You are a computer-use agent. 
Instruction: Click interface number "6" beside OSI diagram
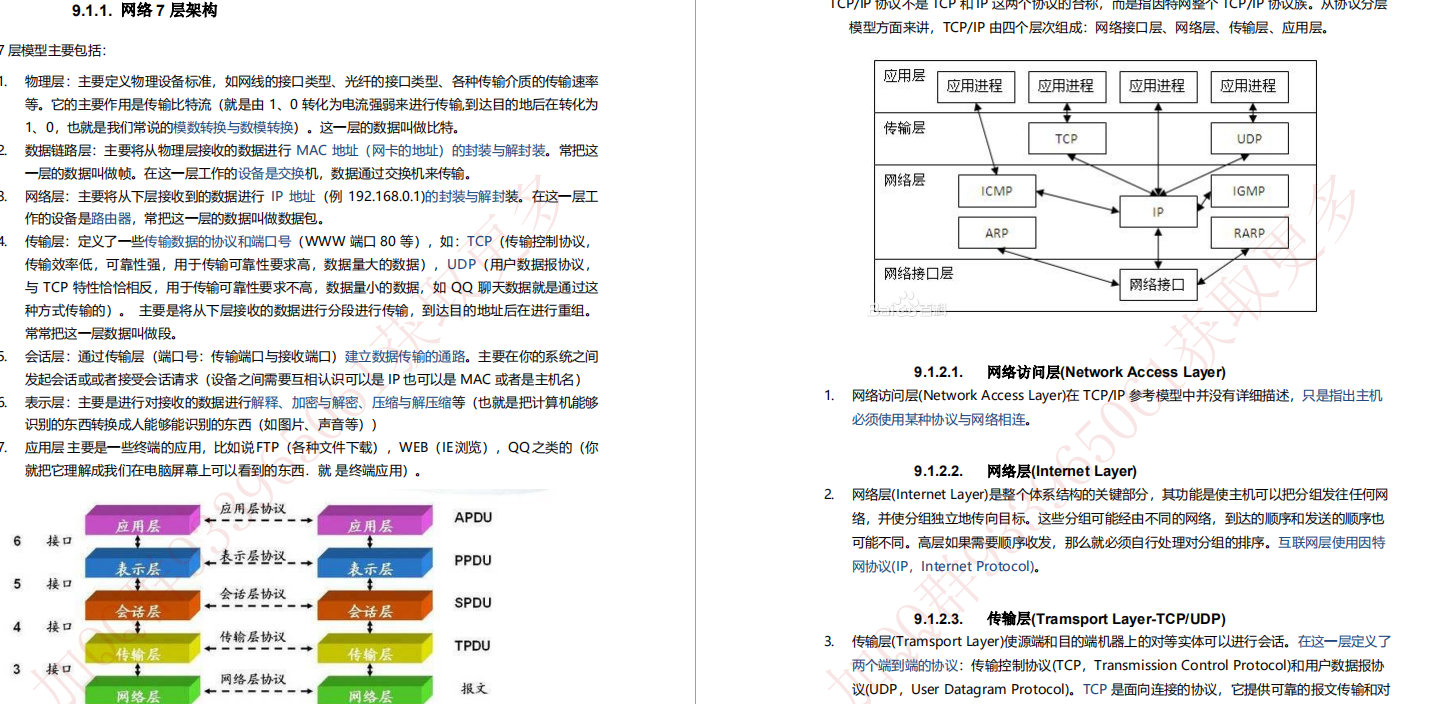(x=16, y=541)
